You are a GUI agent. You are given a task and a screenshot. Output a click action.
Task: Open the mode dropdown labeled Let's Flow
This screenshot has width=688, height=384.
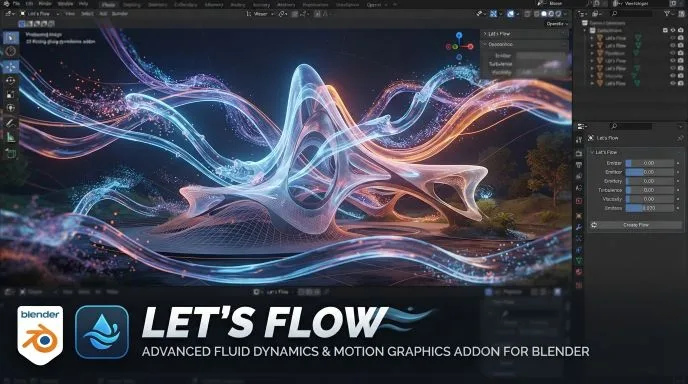point(39,14)
